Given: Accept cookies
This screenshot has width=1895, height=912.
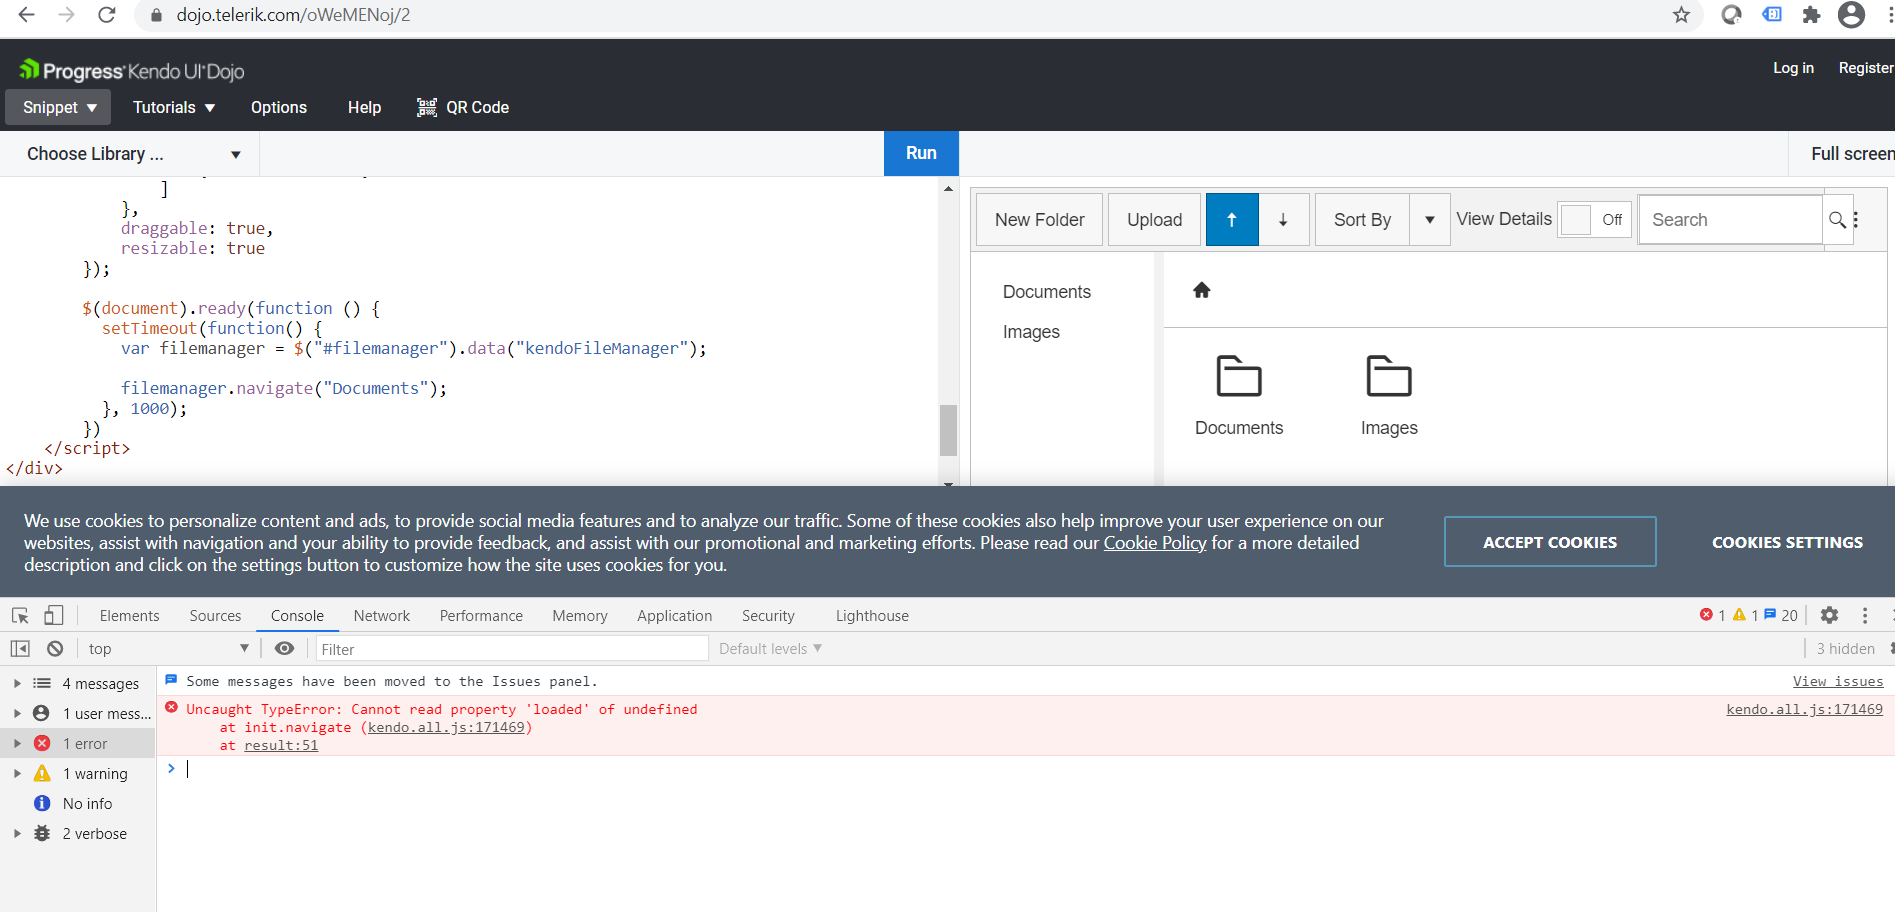Looking at the screenshot, I should point(1550,542).
